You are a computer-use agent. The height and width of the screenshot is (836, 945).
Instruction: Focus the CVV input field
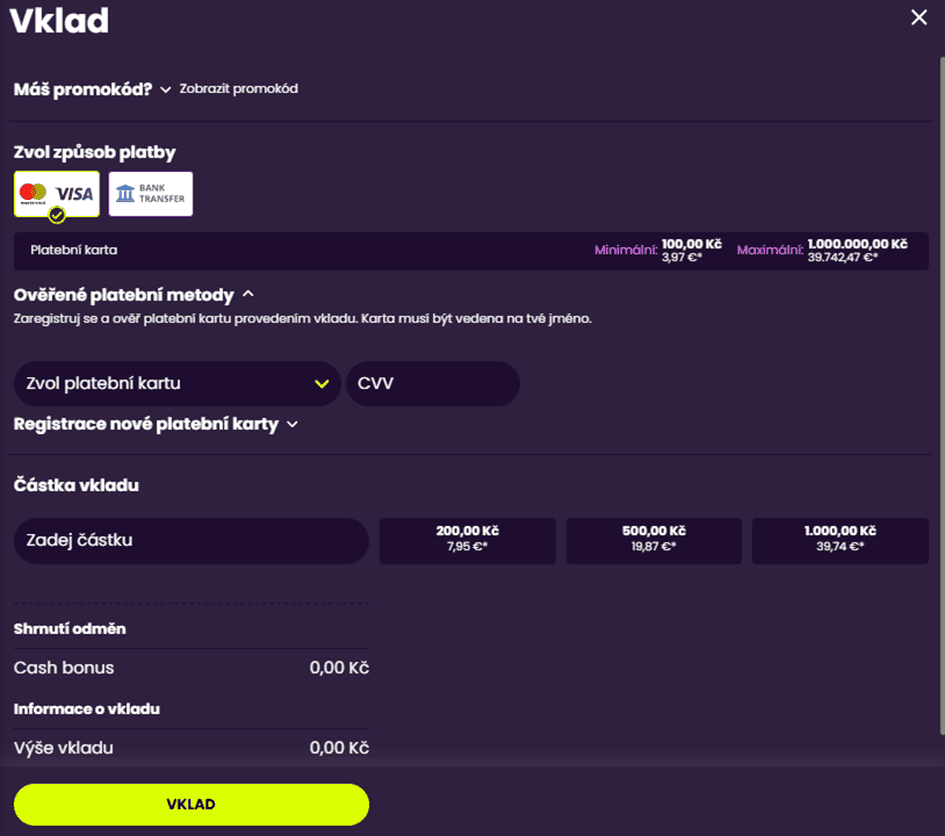[x=433, y=383]
